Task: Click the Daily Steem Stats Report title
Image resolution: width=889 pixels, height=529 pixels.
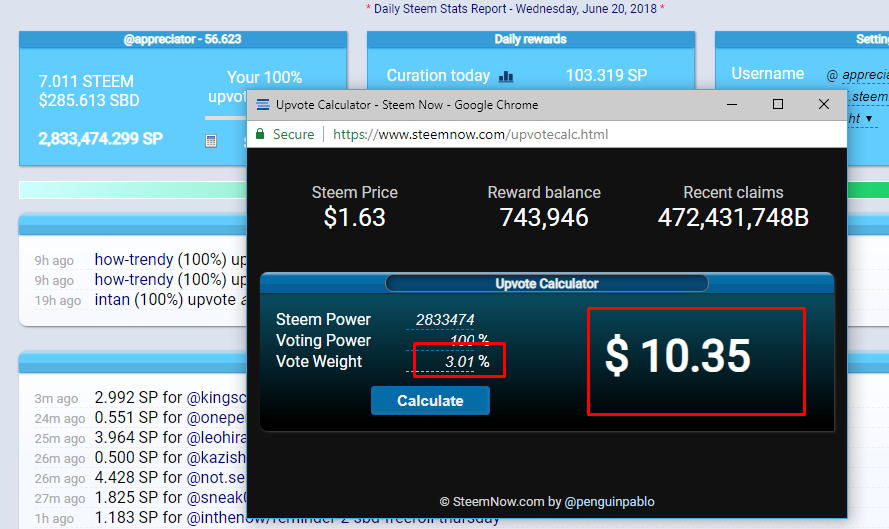Action: point(515,9)
